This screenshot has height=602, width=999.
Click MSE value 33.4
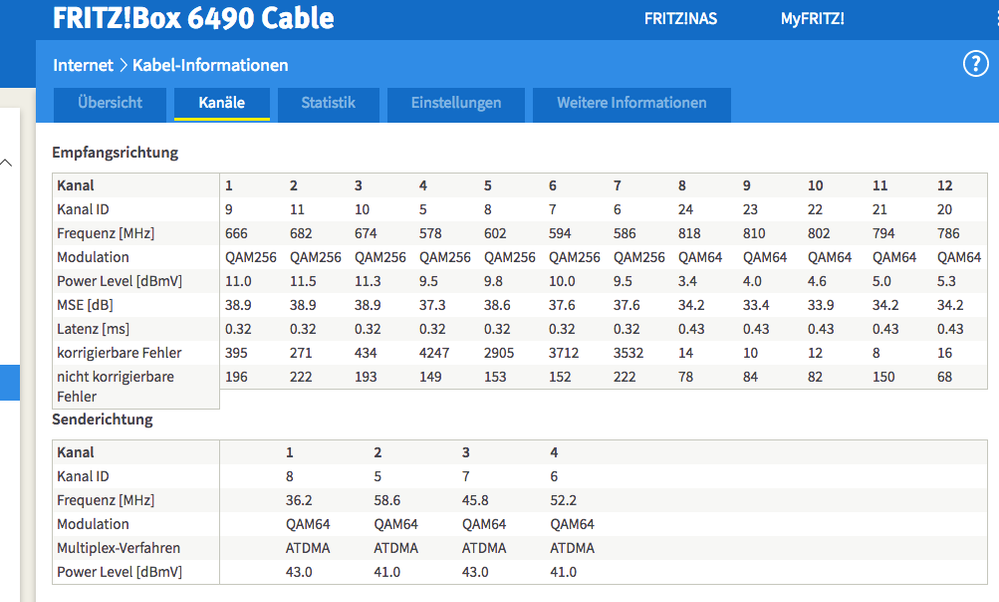756,305
